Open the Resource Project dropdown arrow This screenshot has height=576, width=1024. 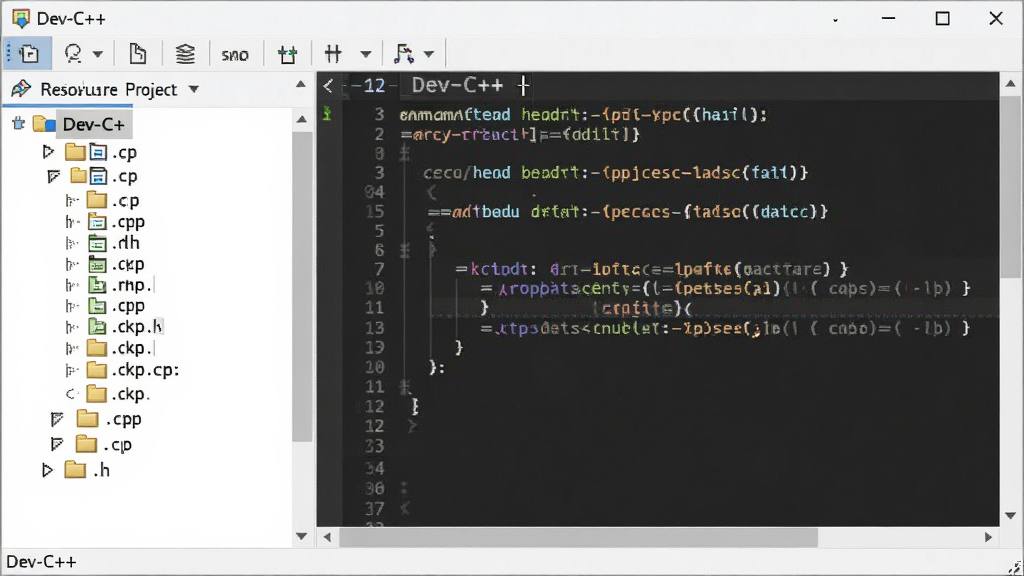pos(193,89)
